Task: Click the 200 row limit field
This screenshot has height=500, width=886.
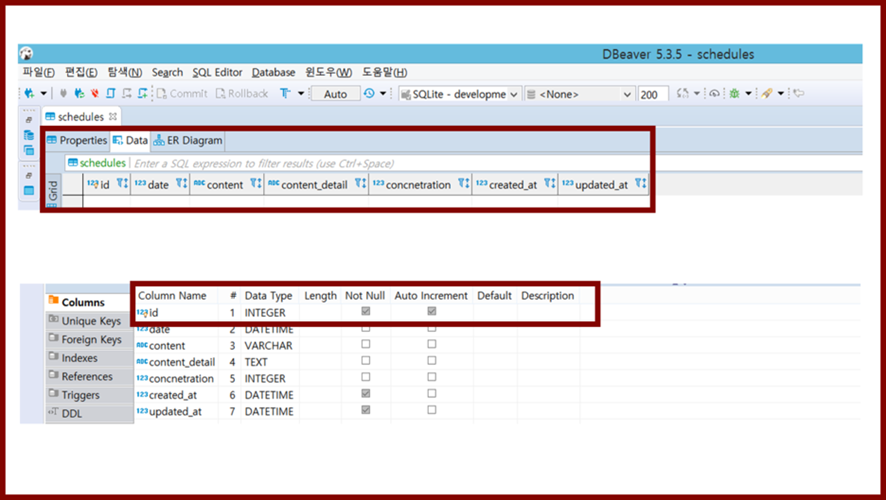Action: tap(653, 94)
